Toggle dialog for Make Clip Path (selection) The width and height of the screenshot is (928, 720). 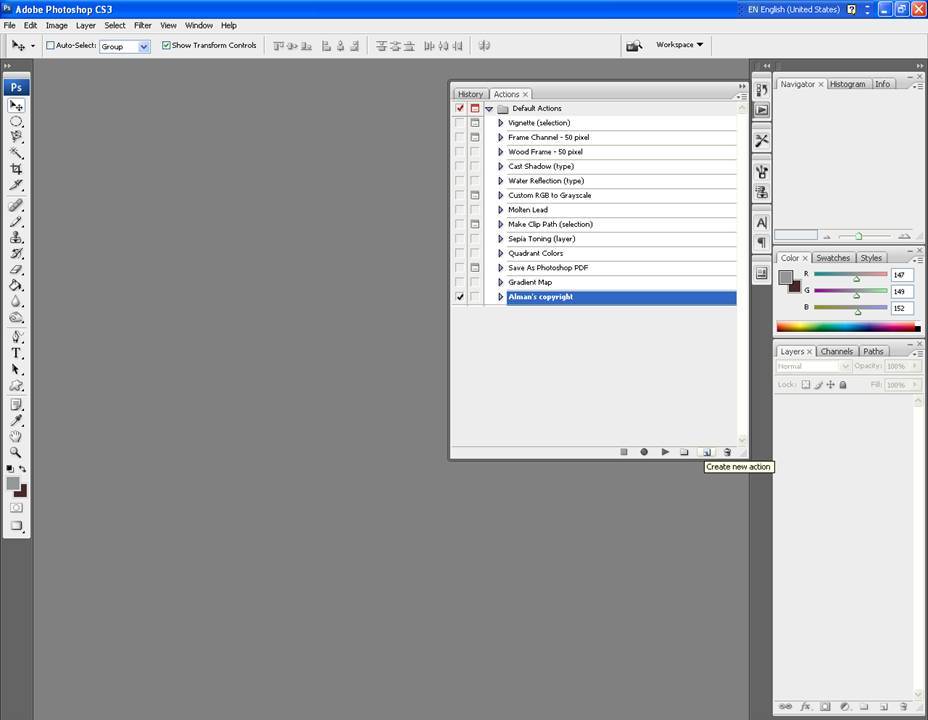pyautogui.click(x=475, y=224)
